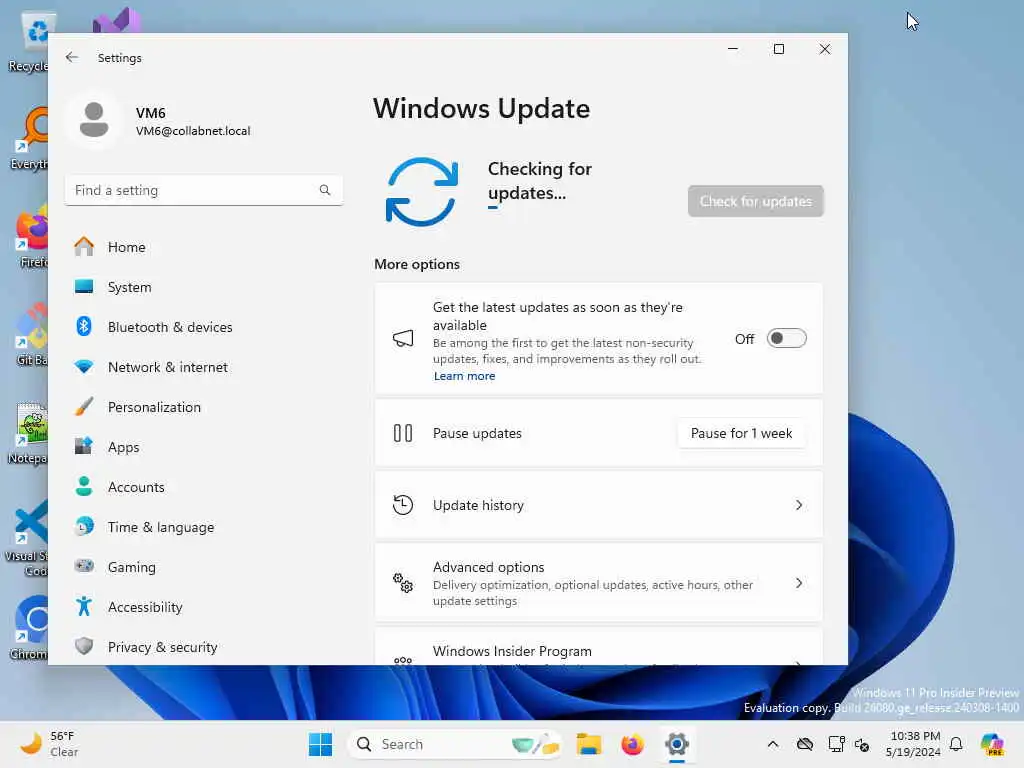Click the display network tray icon
The image size is (1024, 768).
[836, 744]
